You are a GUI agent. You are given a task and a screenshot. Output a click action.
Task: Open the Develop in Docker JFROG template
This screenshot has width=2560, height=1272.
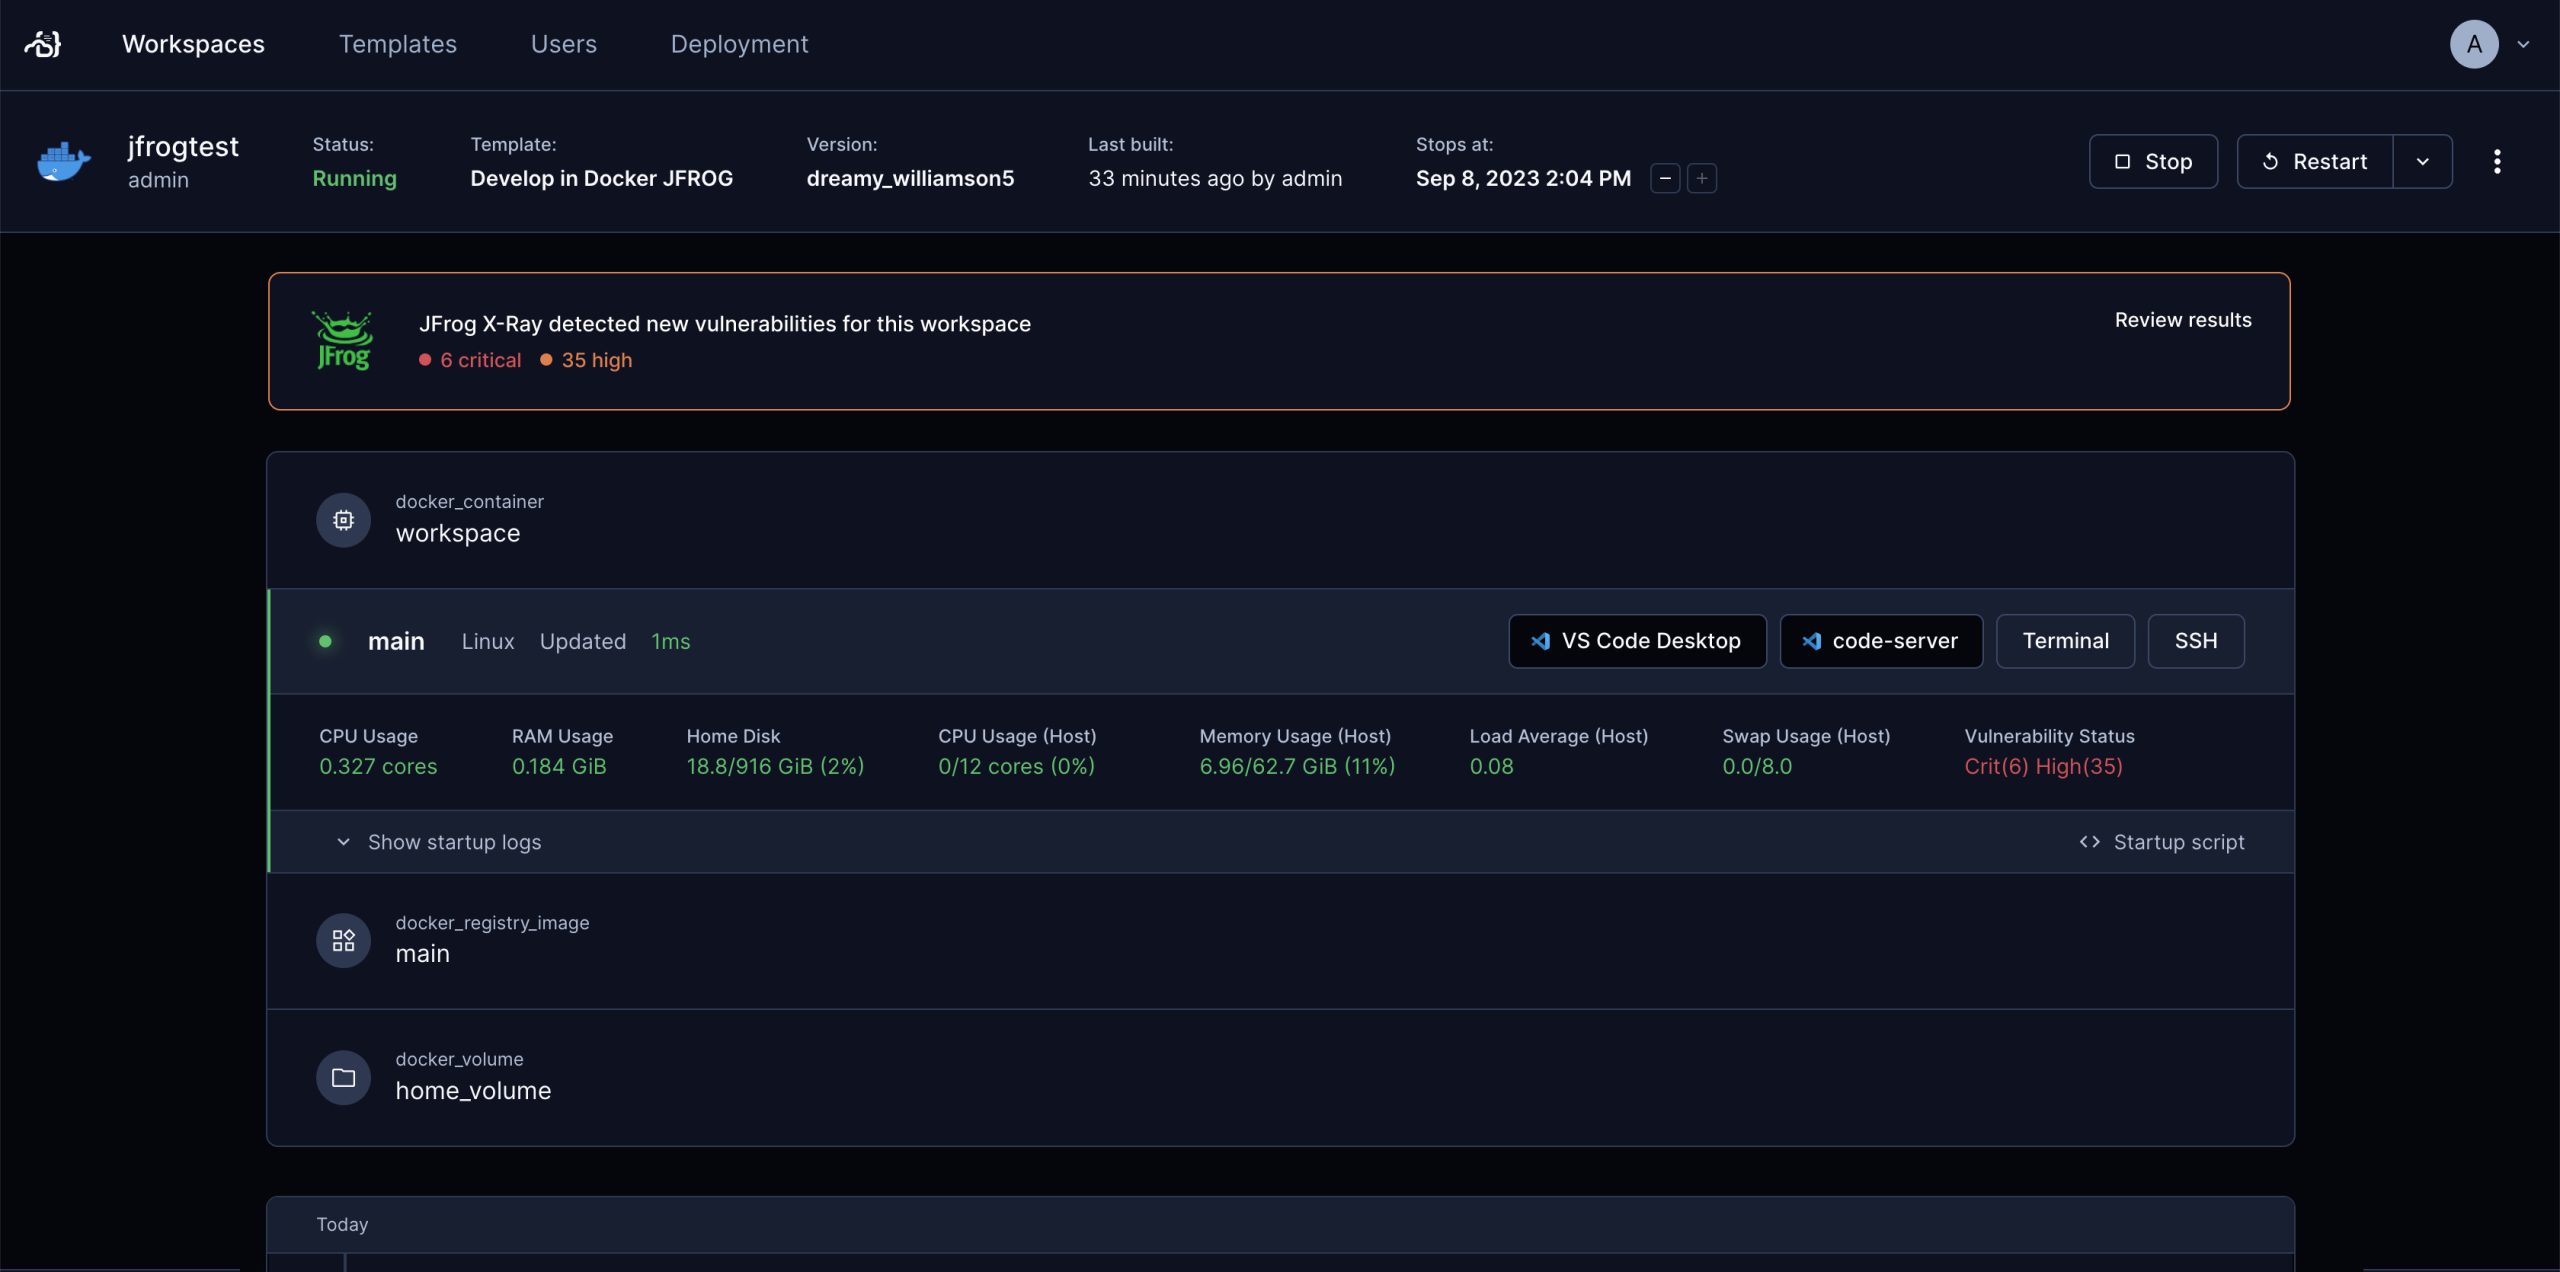[602, 178]
